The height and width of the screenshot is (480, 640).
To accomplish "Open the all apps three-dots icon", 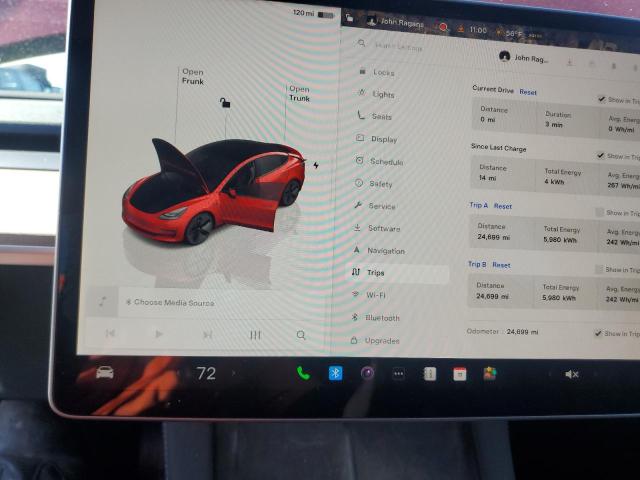I will pos(398,373).
